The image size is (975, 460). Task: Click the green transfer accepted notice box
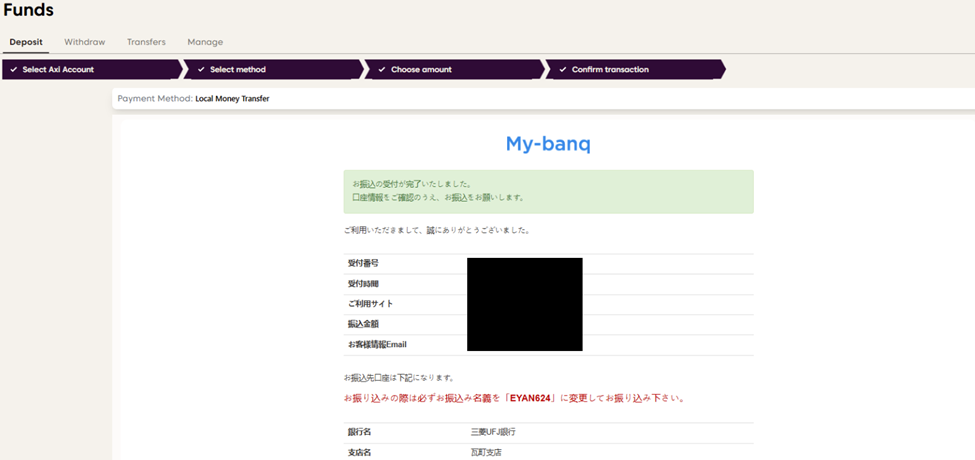pos(548,191)
